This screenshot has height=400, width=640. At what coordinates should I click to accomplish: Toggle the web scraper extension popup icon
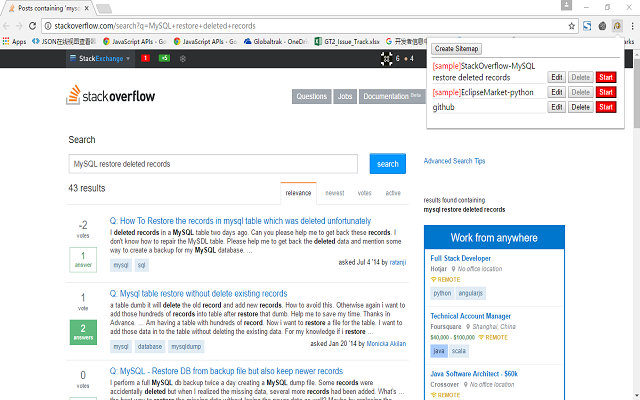(x=617, y=26)
